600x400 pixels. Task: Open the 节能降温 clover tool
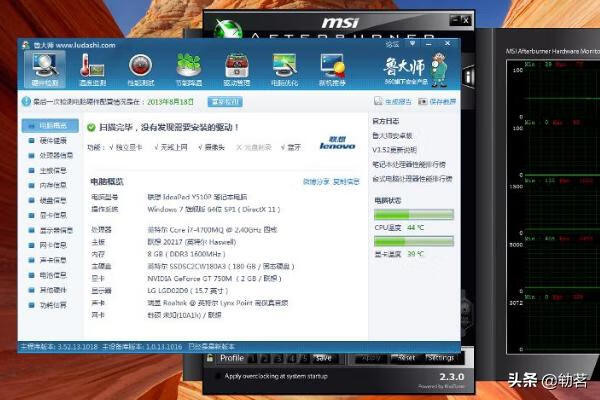tap(189, 70)
